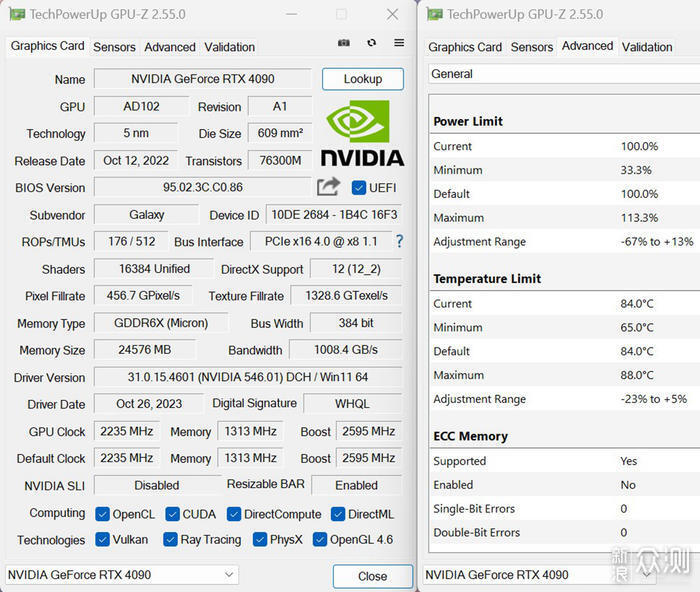The image size is (700, 592).
Task: Switch to Validation tab in right window
Action: [x=647, y=47]
